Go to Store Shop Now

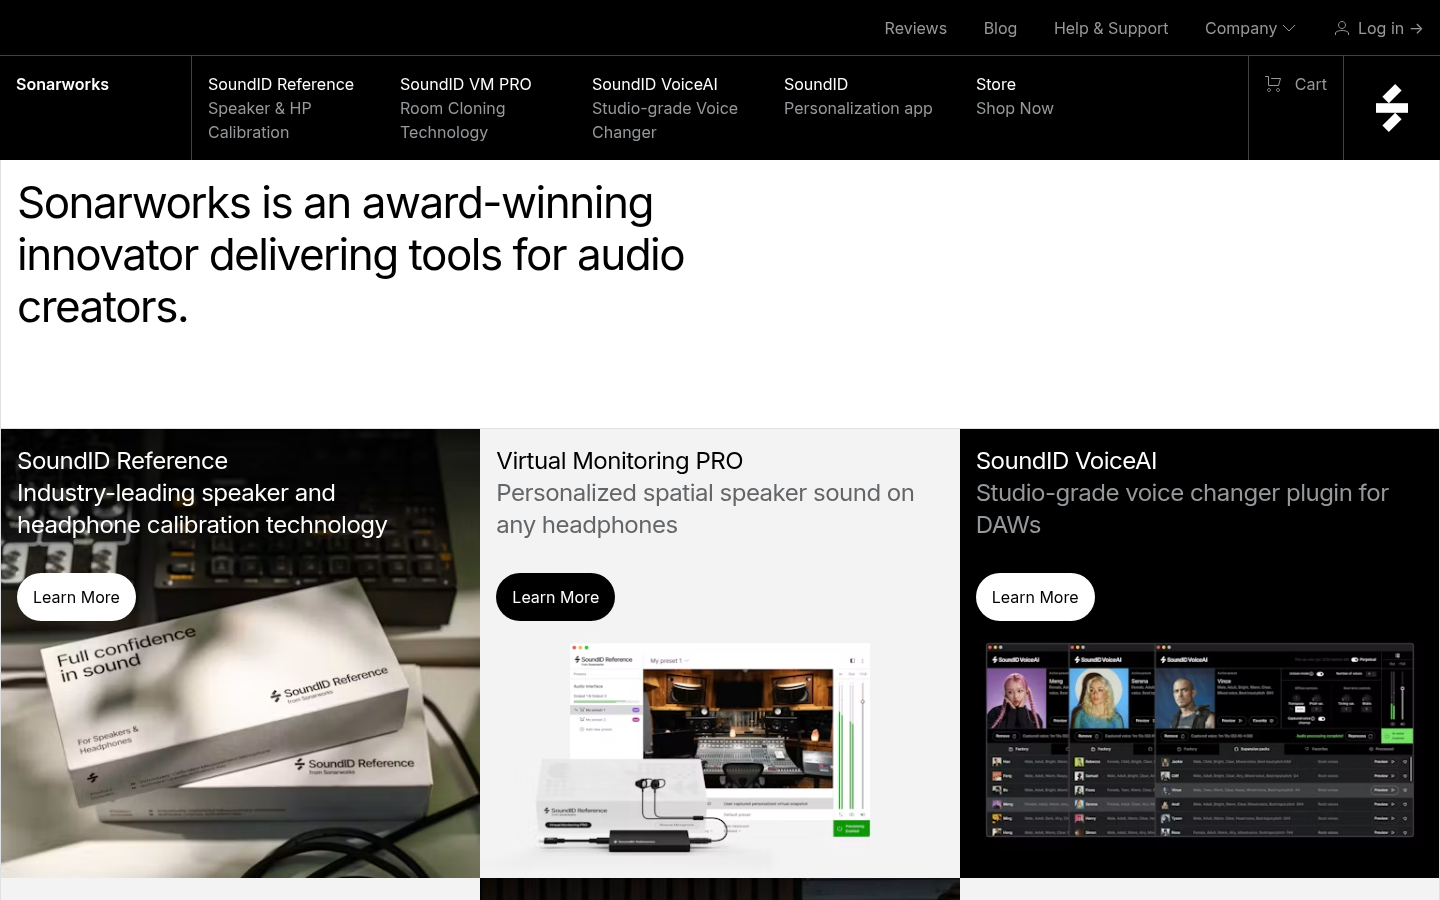click(1015, 96)
